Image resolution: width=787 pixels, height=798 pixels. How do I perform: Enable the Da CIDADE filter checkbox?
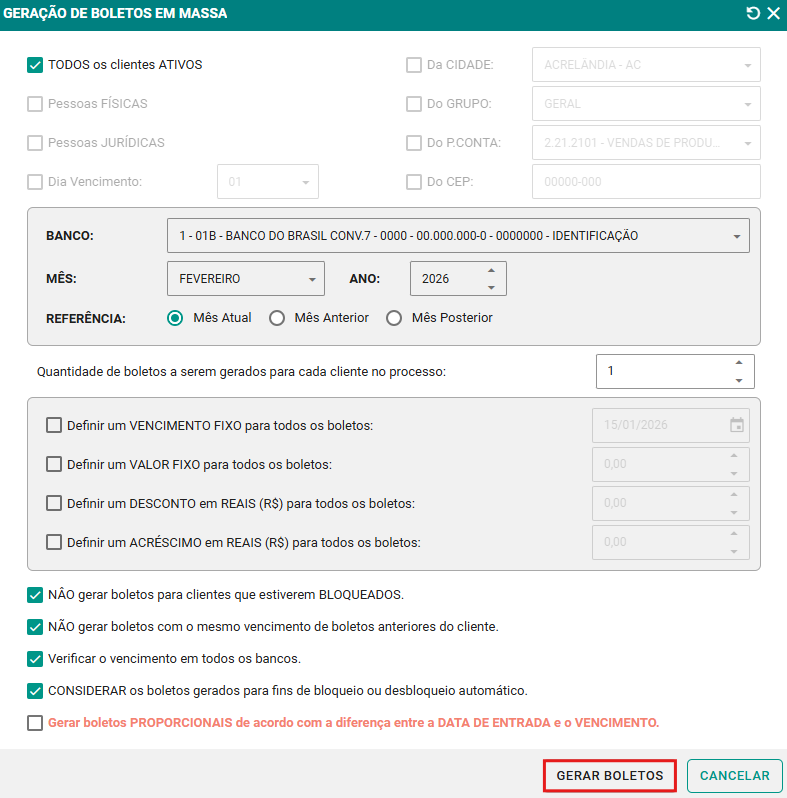click(414, 65)
